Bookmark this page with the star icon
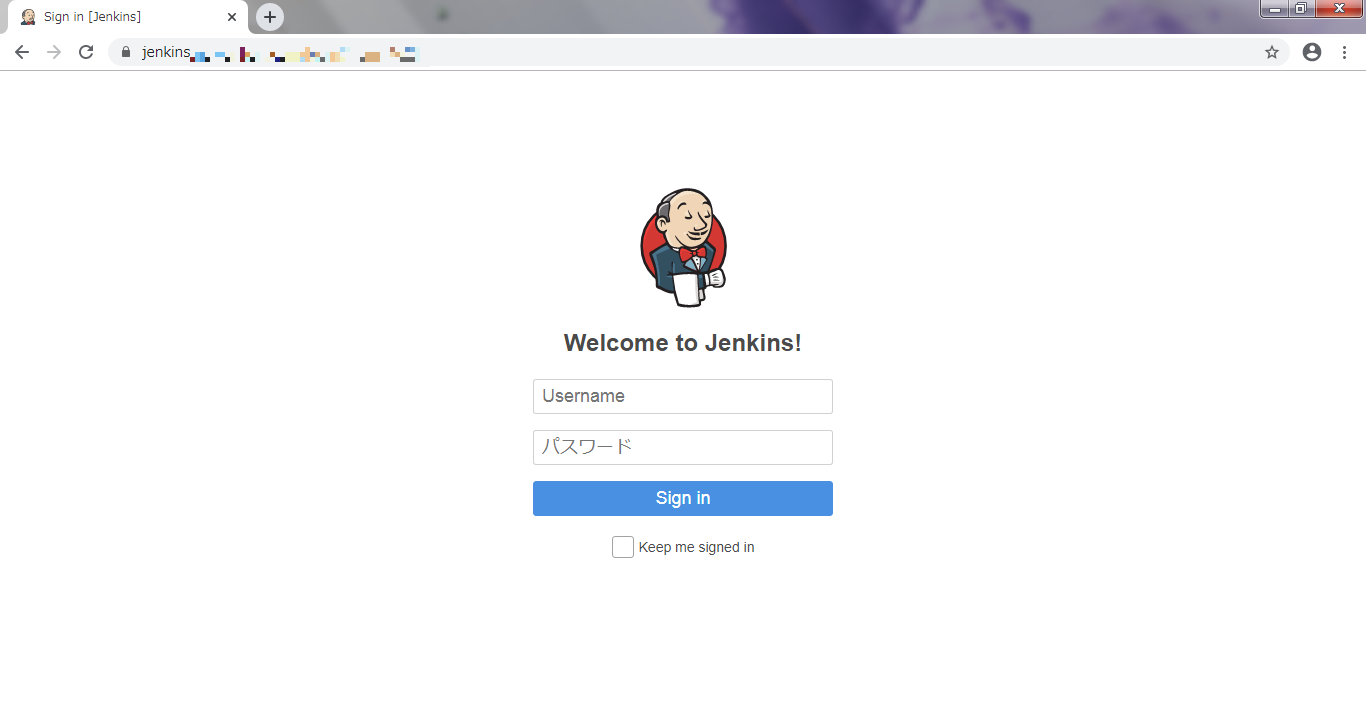1366x728 pixels. point(1272,52)
